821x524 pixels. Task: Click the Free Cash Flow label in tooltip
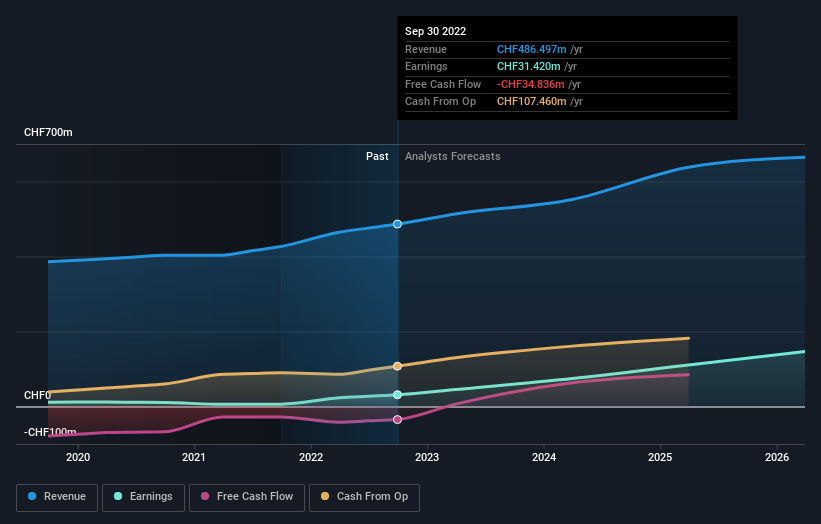pos(443,84)
